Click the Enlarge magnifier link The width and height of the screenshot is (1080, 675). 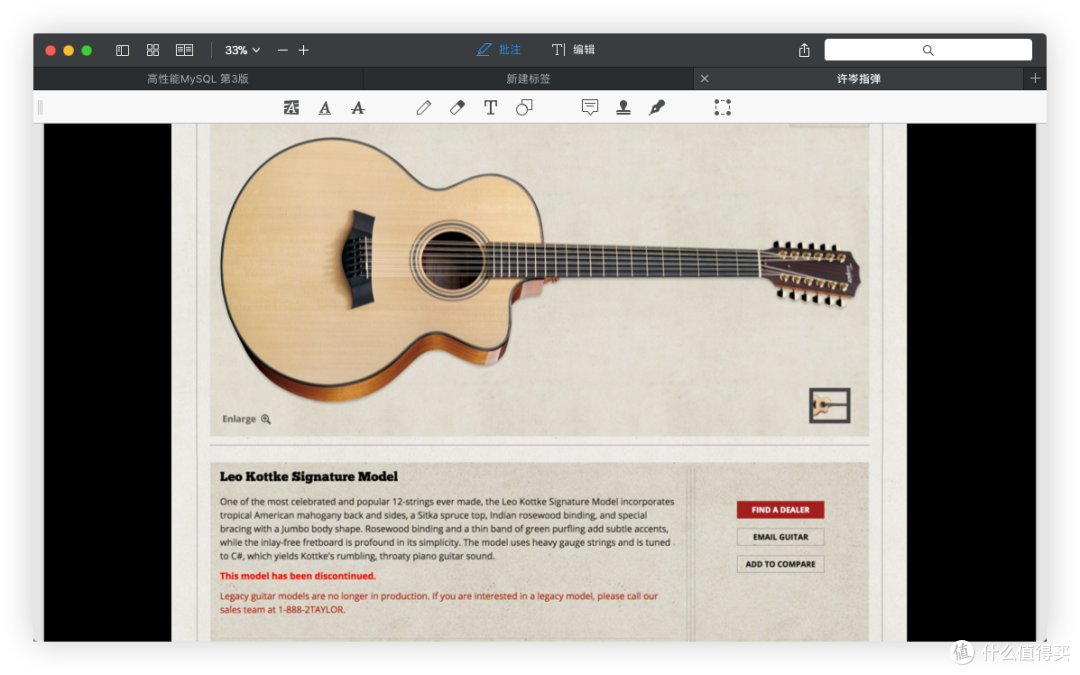[247, 419]
